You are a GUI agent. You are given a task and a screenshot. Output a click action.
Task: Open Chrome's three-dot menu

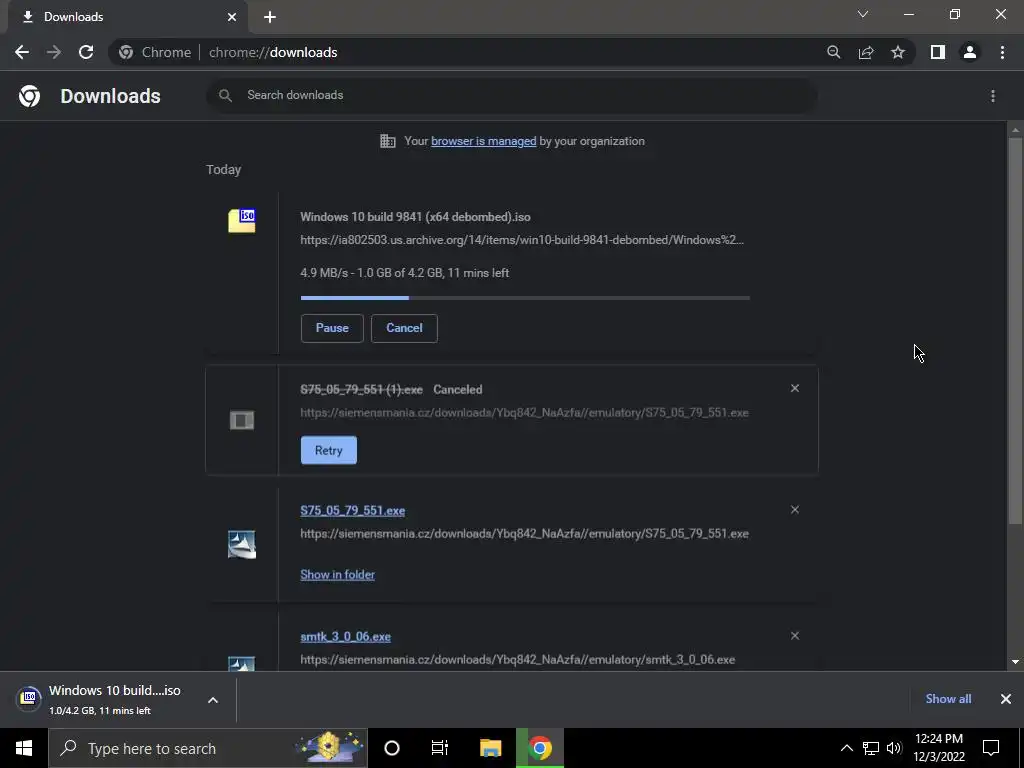1002,52
